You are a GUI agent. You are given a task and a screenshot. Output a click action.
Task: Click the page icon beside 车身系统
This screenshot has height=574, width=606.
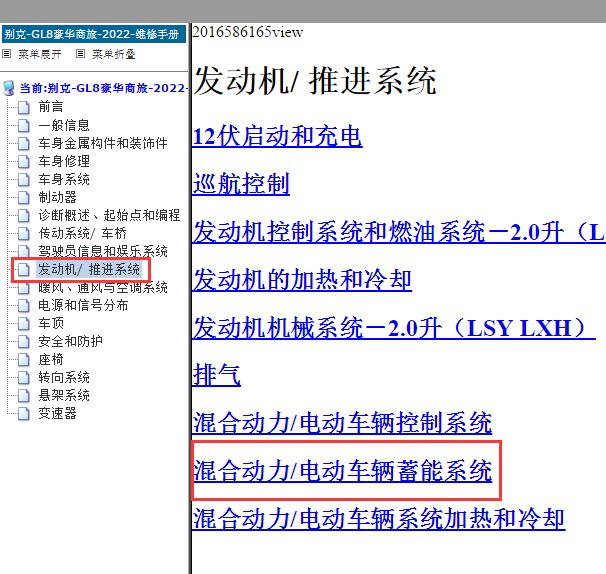[x=24, y=179]
